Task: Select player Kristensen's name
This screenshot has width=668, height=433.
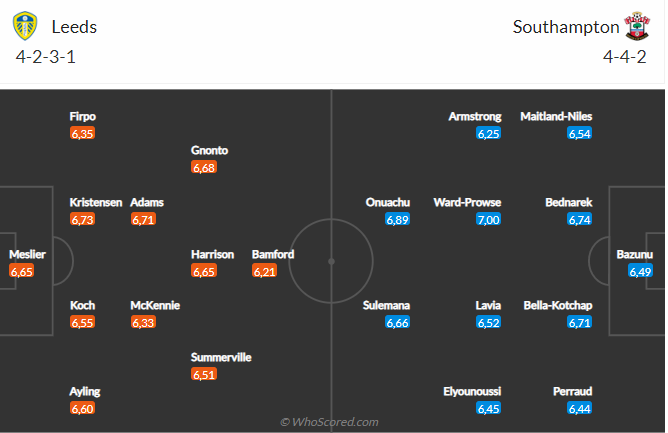Action: (96, 202)
